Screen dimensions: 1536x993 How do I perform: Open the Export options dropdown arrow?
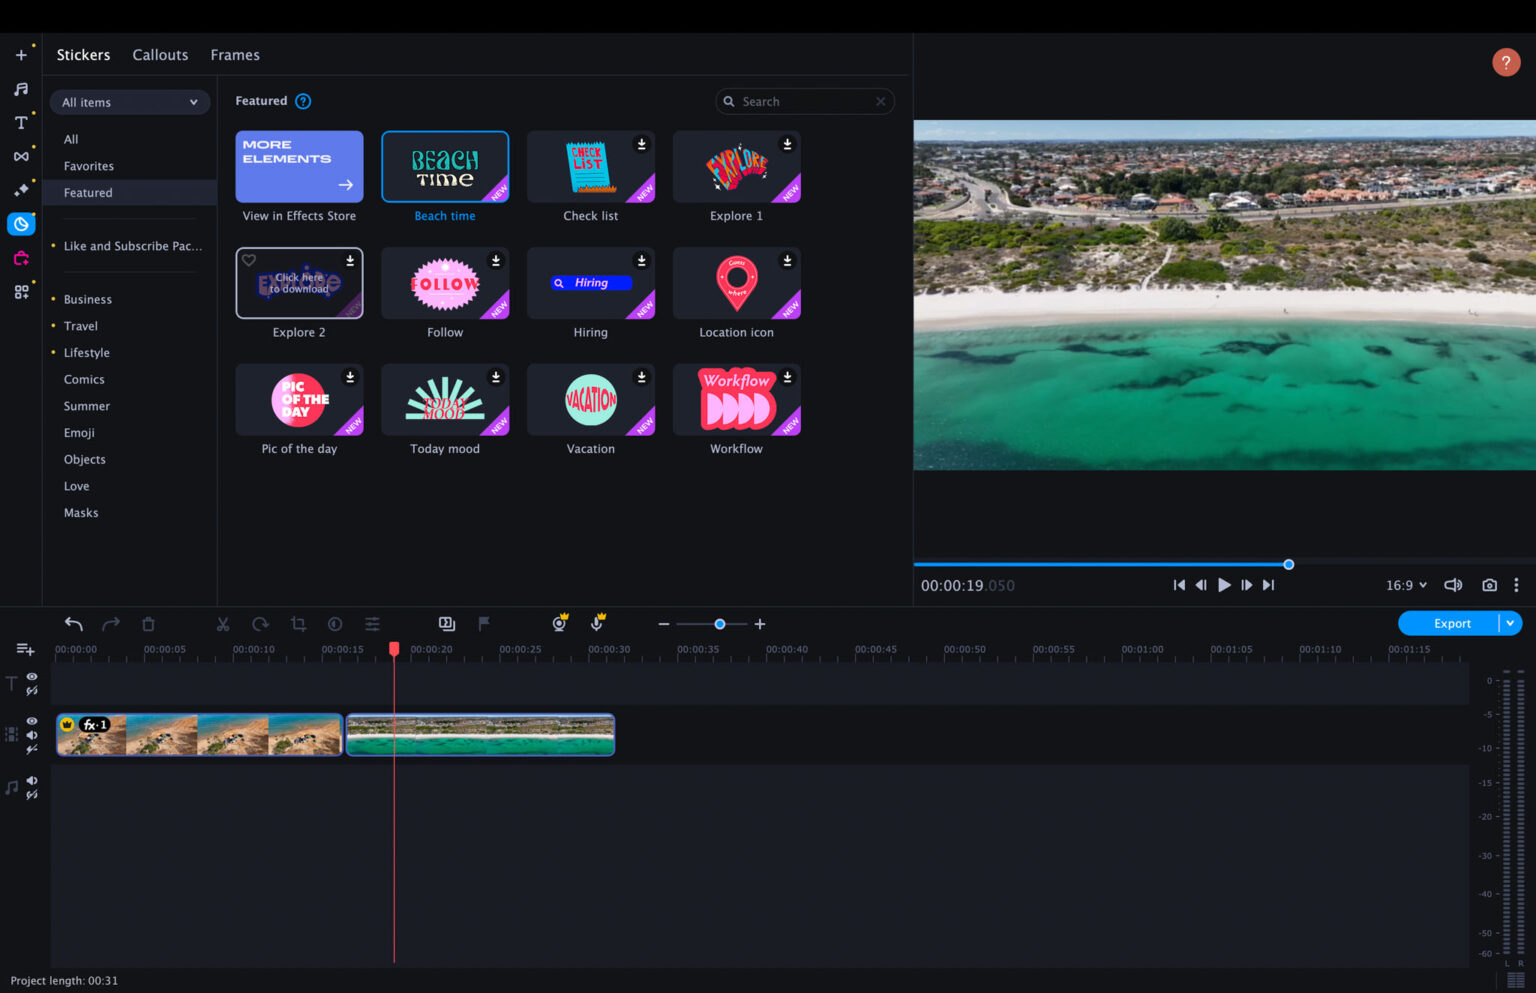point(1512,623)
